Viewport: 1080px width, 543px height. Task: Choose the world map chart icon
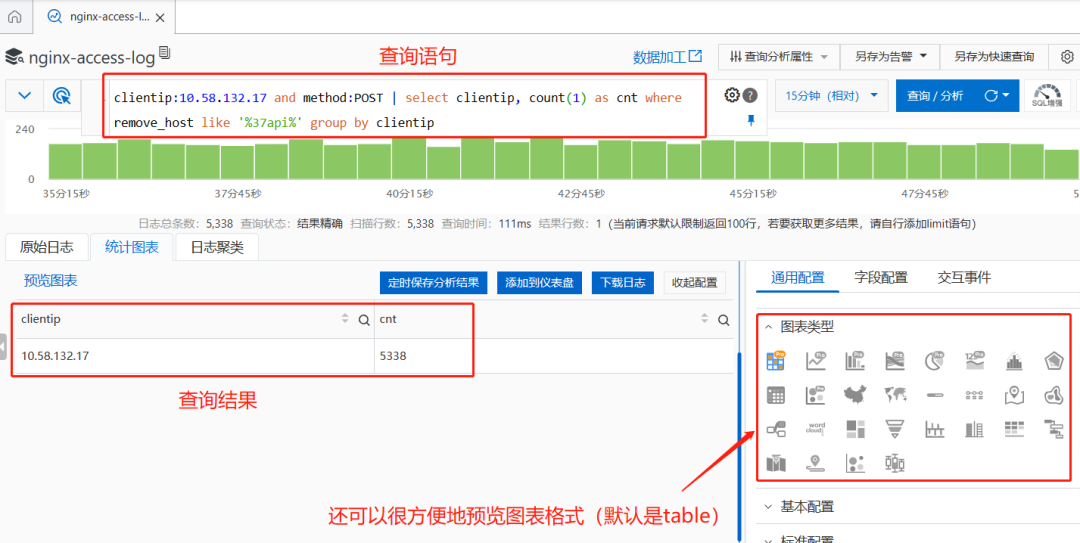coord(895,394)
